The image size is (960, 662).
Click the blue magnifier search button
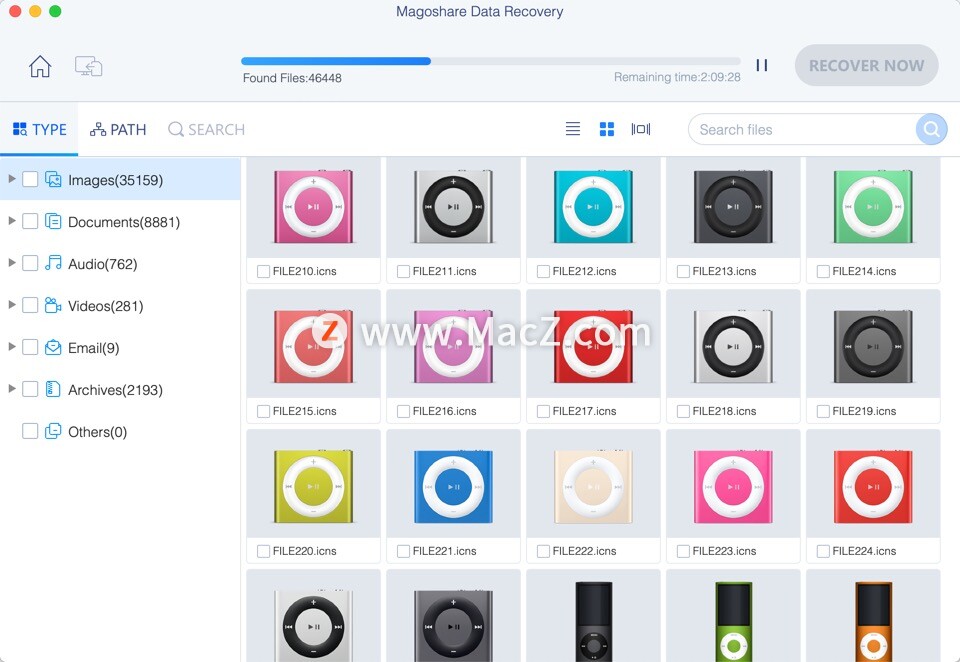[x=931, y=129]
